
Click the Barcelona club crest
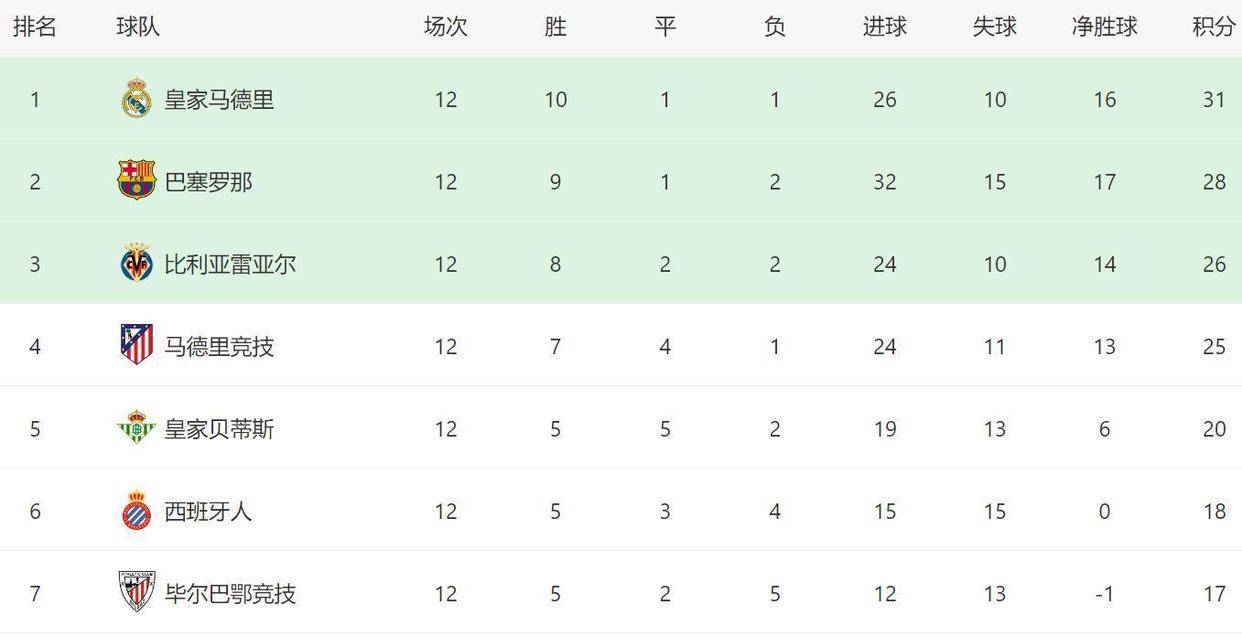coord(136,181)
